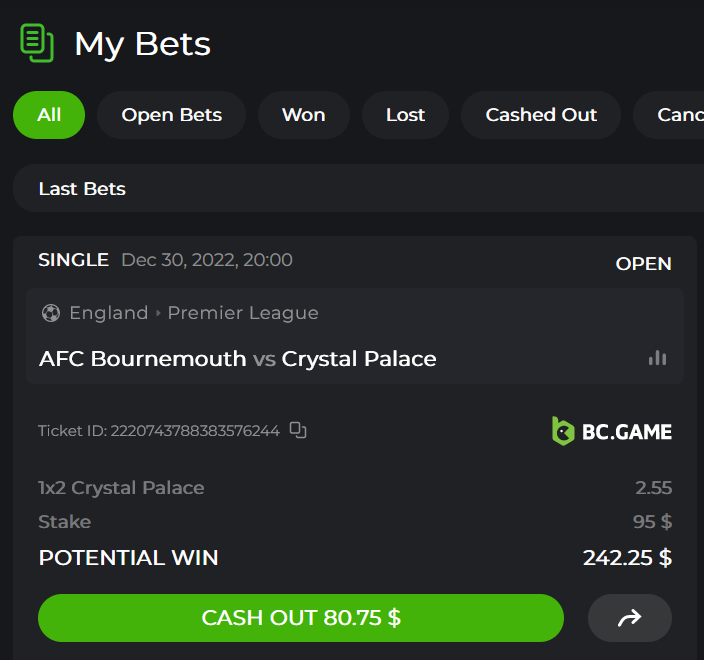The height and width of the screenshot is (660, 704).
Task: Click the OPEN status label
Action: (x=643, y=264)
